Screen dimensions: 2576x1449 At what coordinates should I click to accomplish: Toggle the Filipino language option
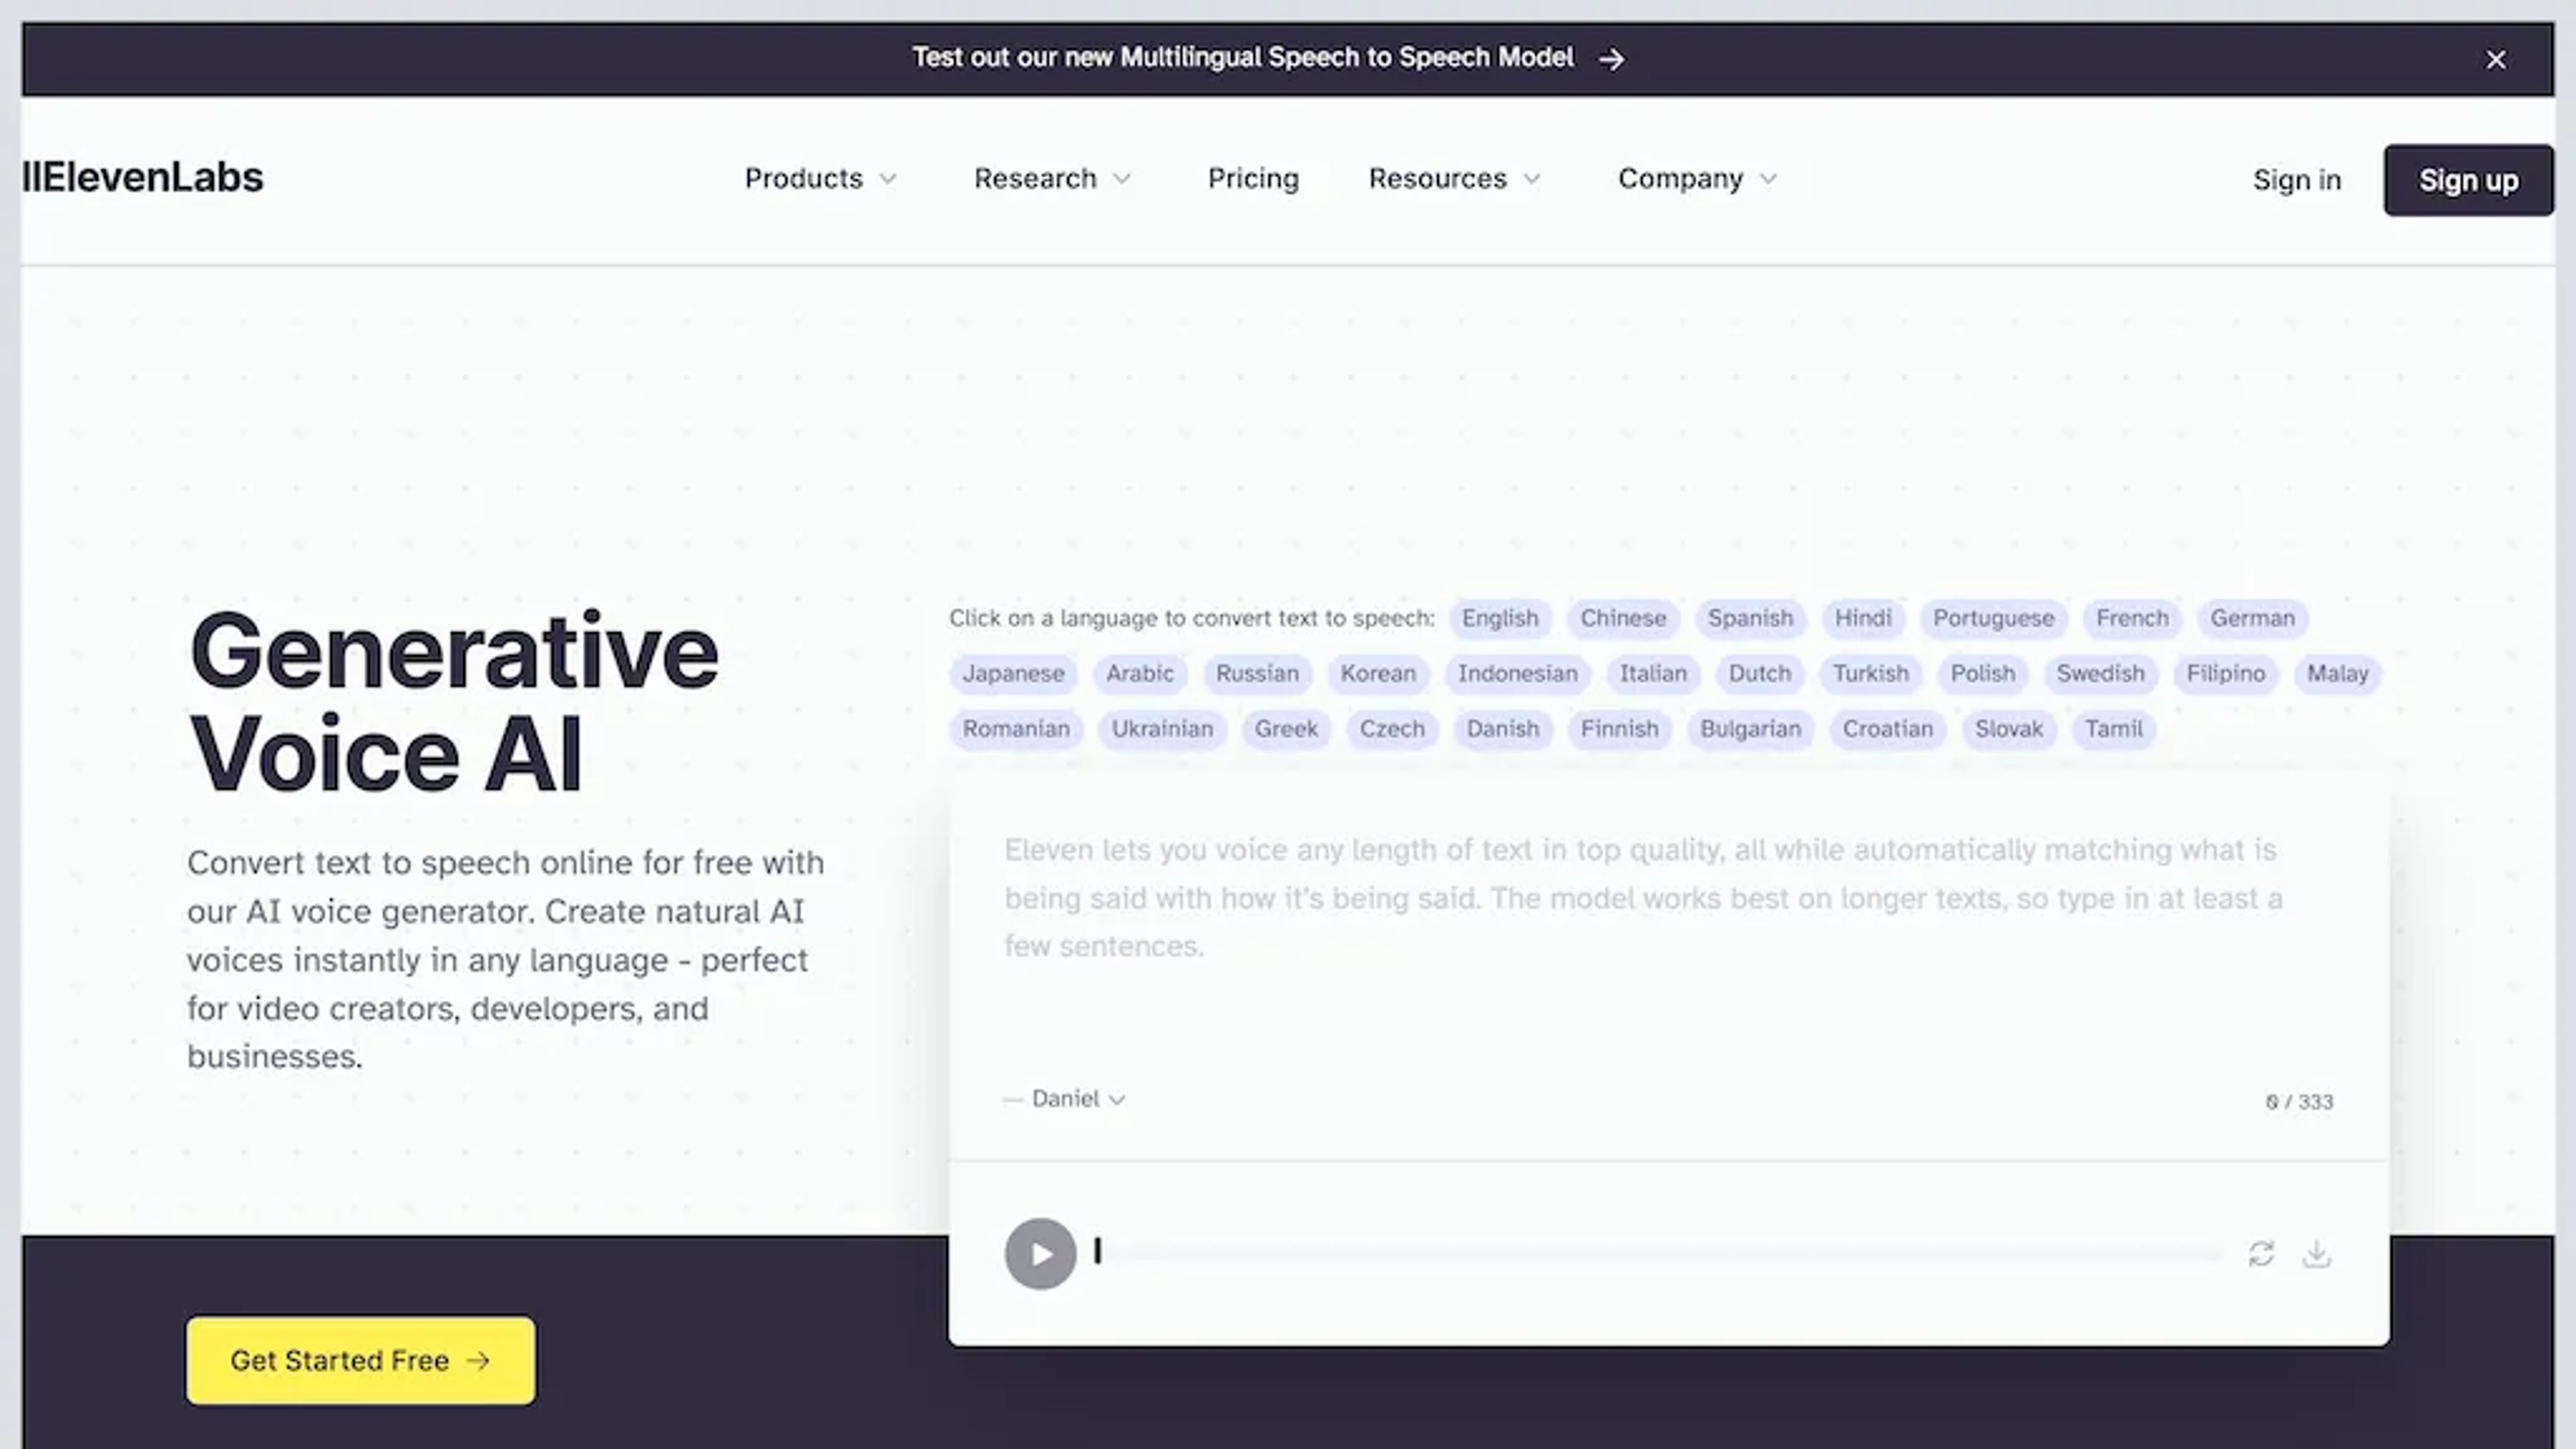click(x=2226, y=672)
